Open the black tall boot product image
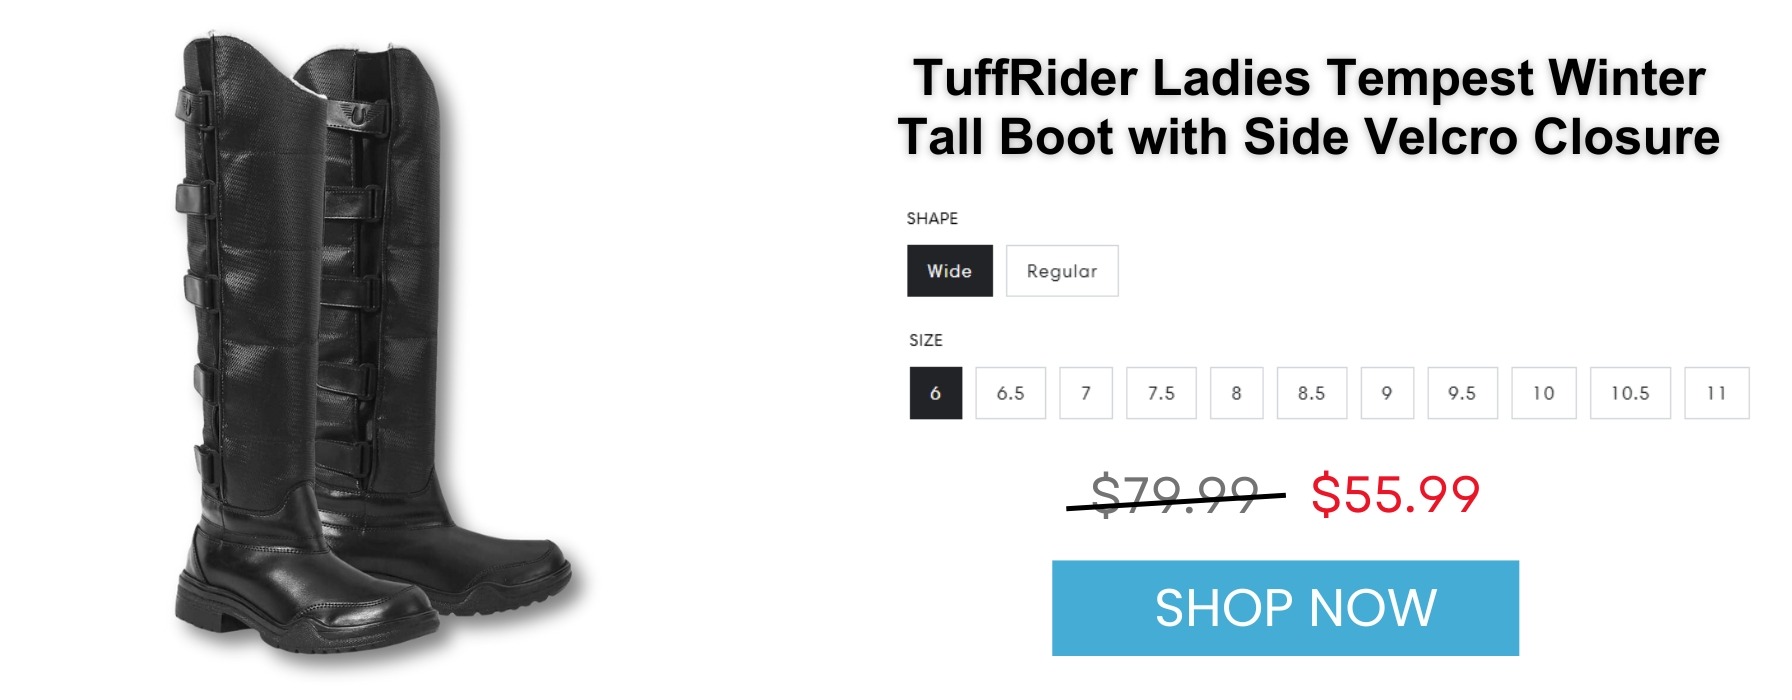 (x=372, y=345)
